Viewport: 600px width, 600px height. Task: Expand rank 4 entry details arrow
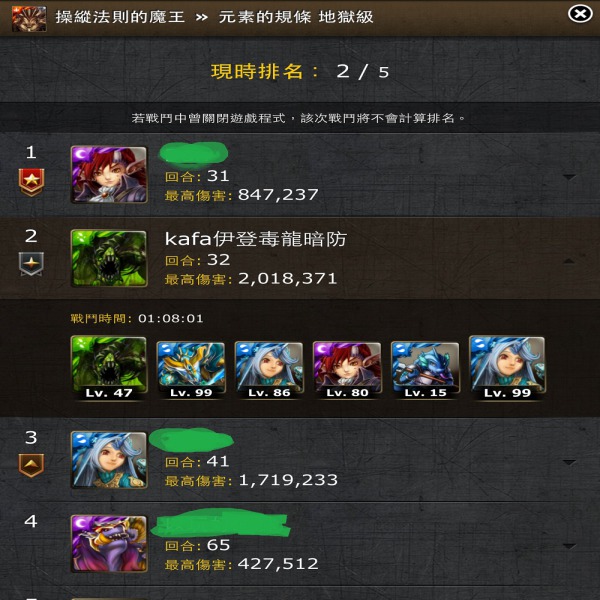point(569,546)
